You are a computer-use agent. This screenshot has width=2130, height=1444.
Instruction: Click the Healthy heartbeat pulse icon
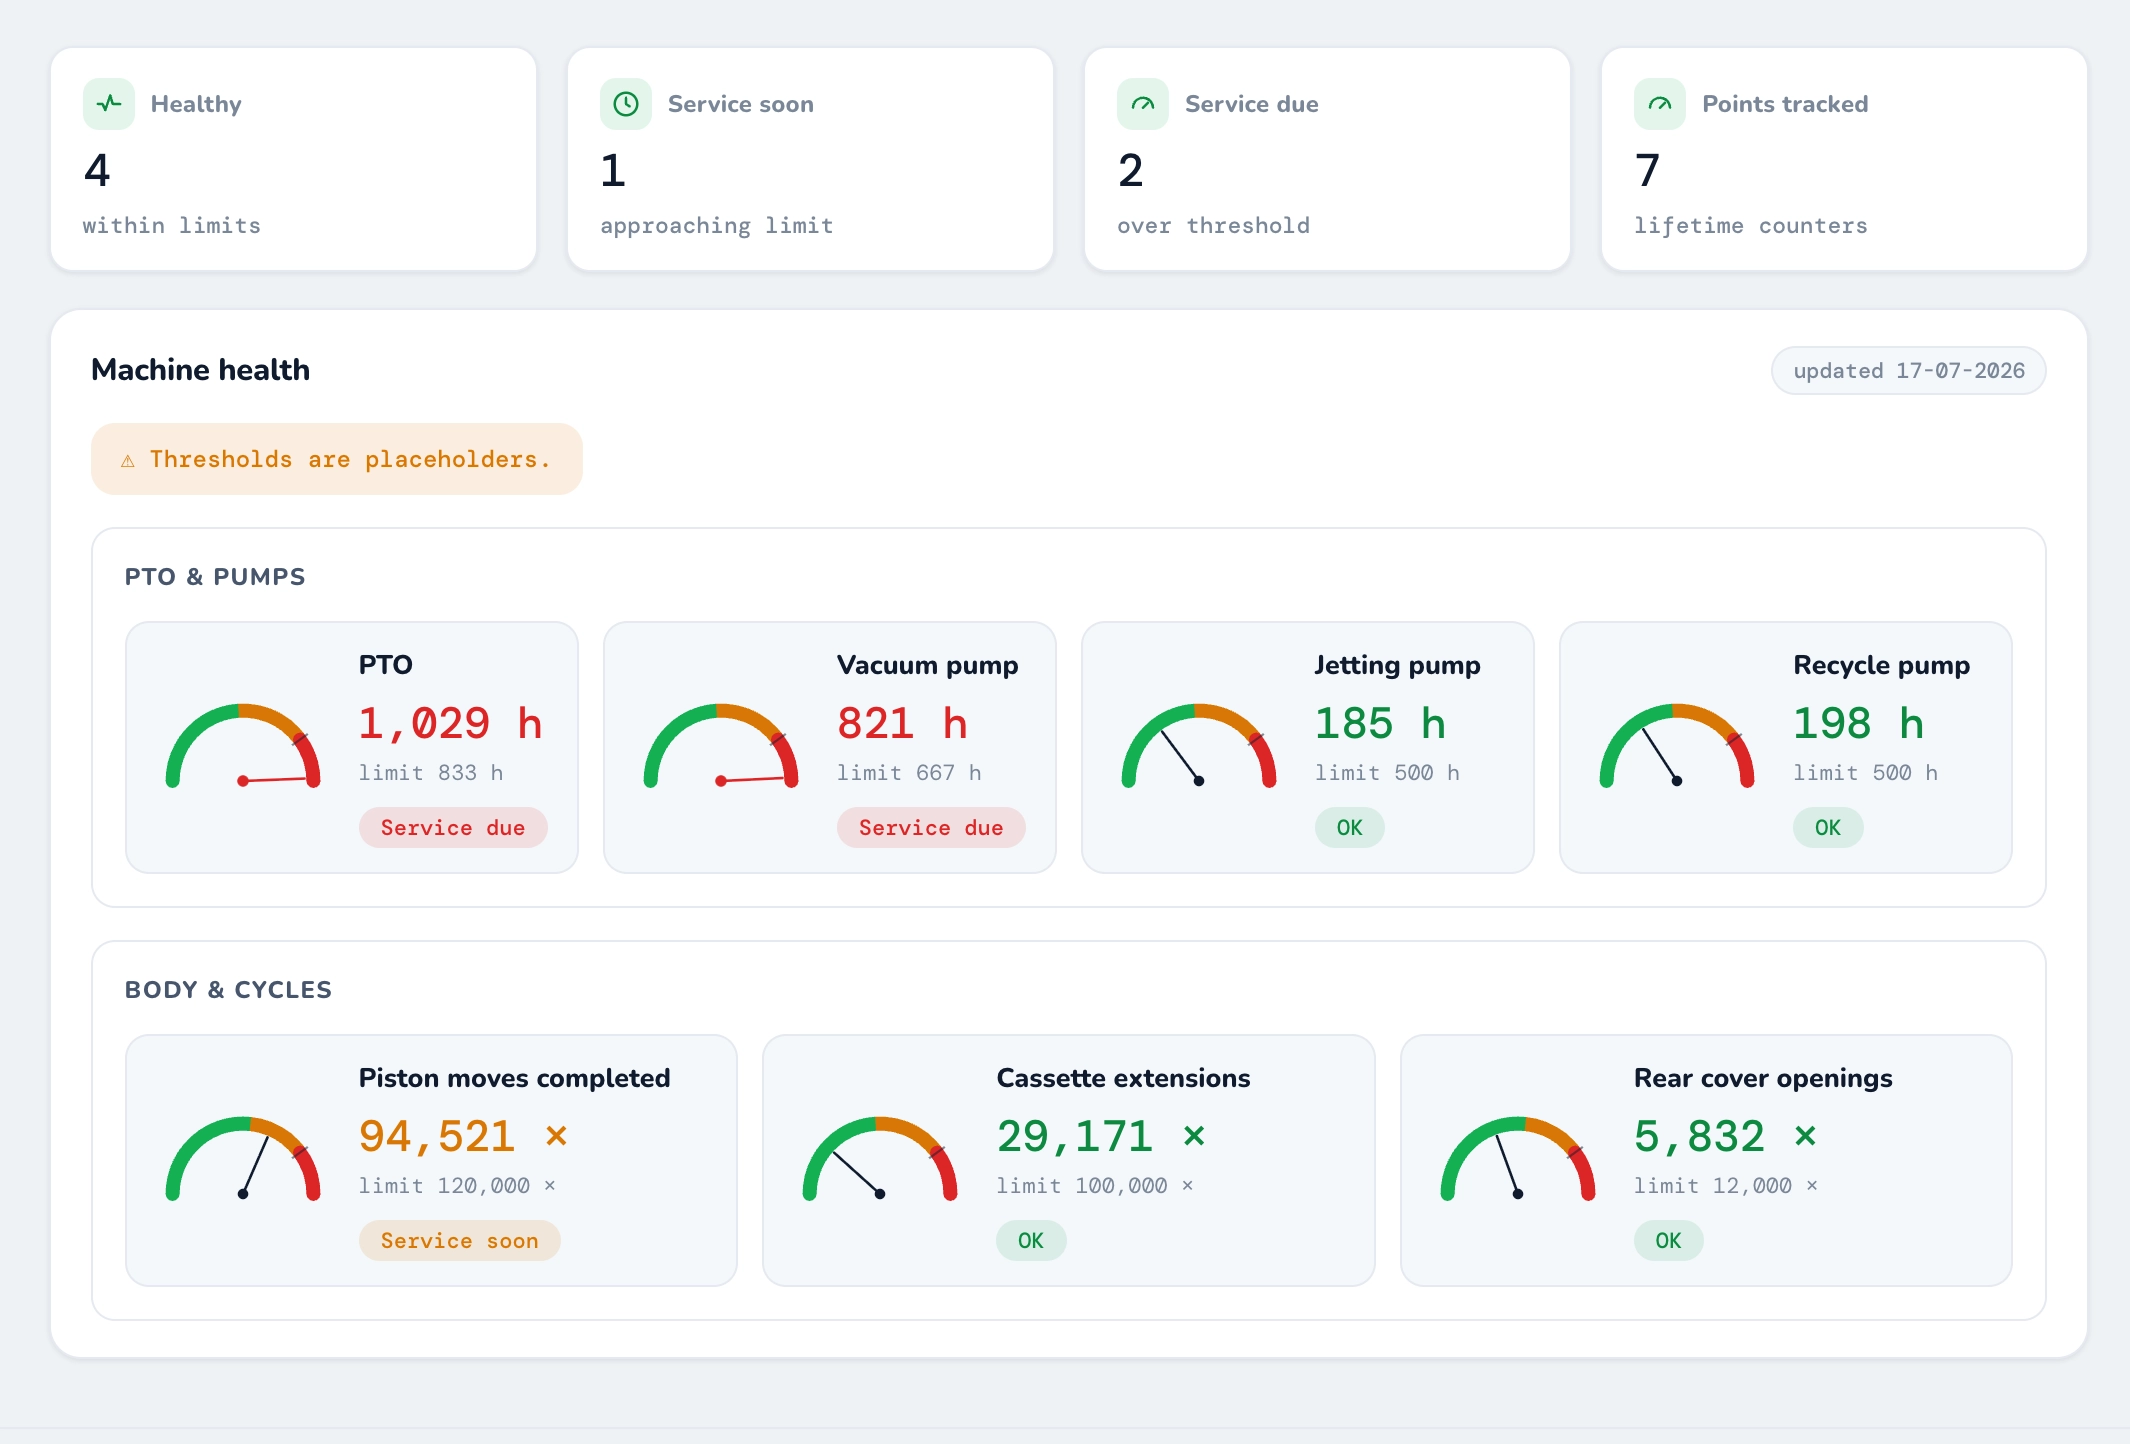(x=109, y=104)
